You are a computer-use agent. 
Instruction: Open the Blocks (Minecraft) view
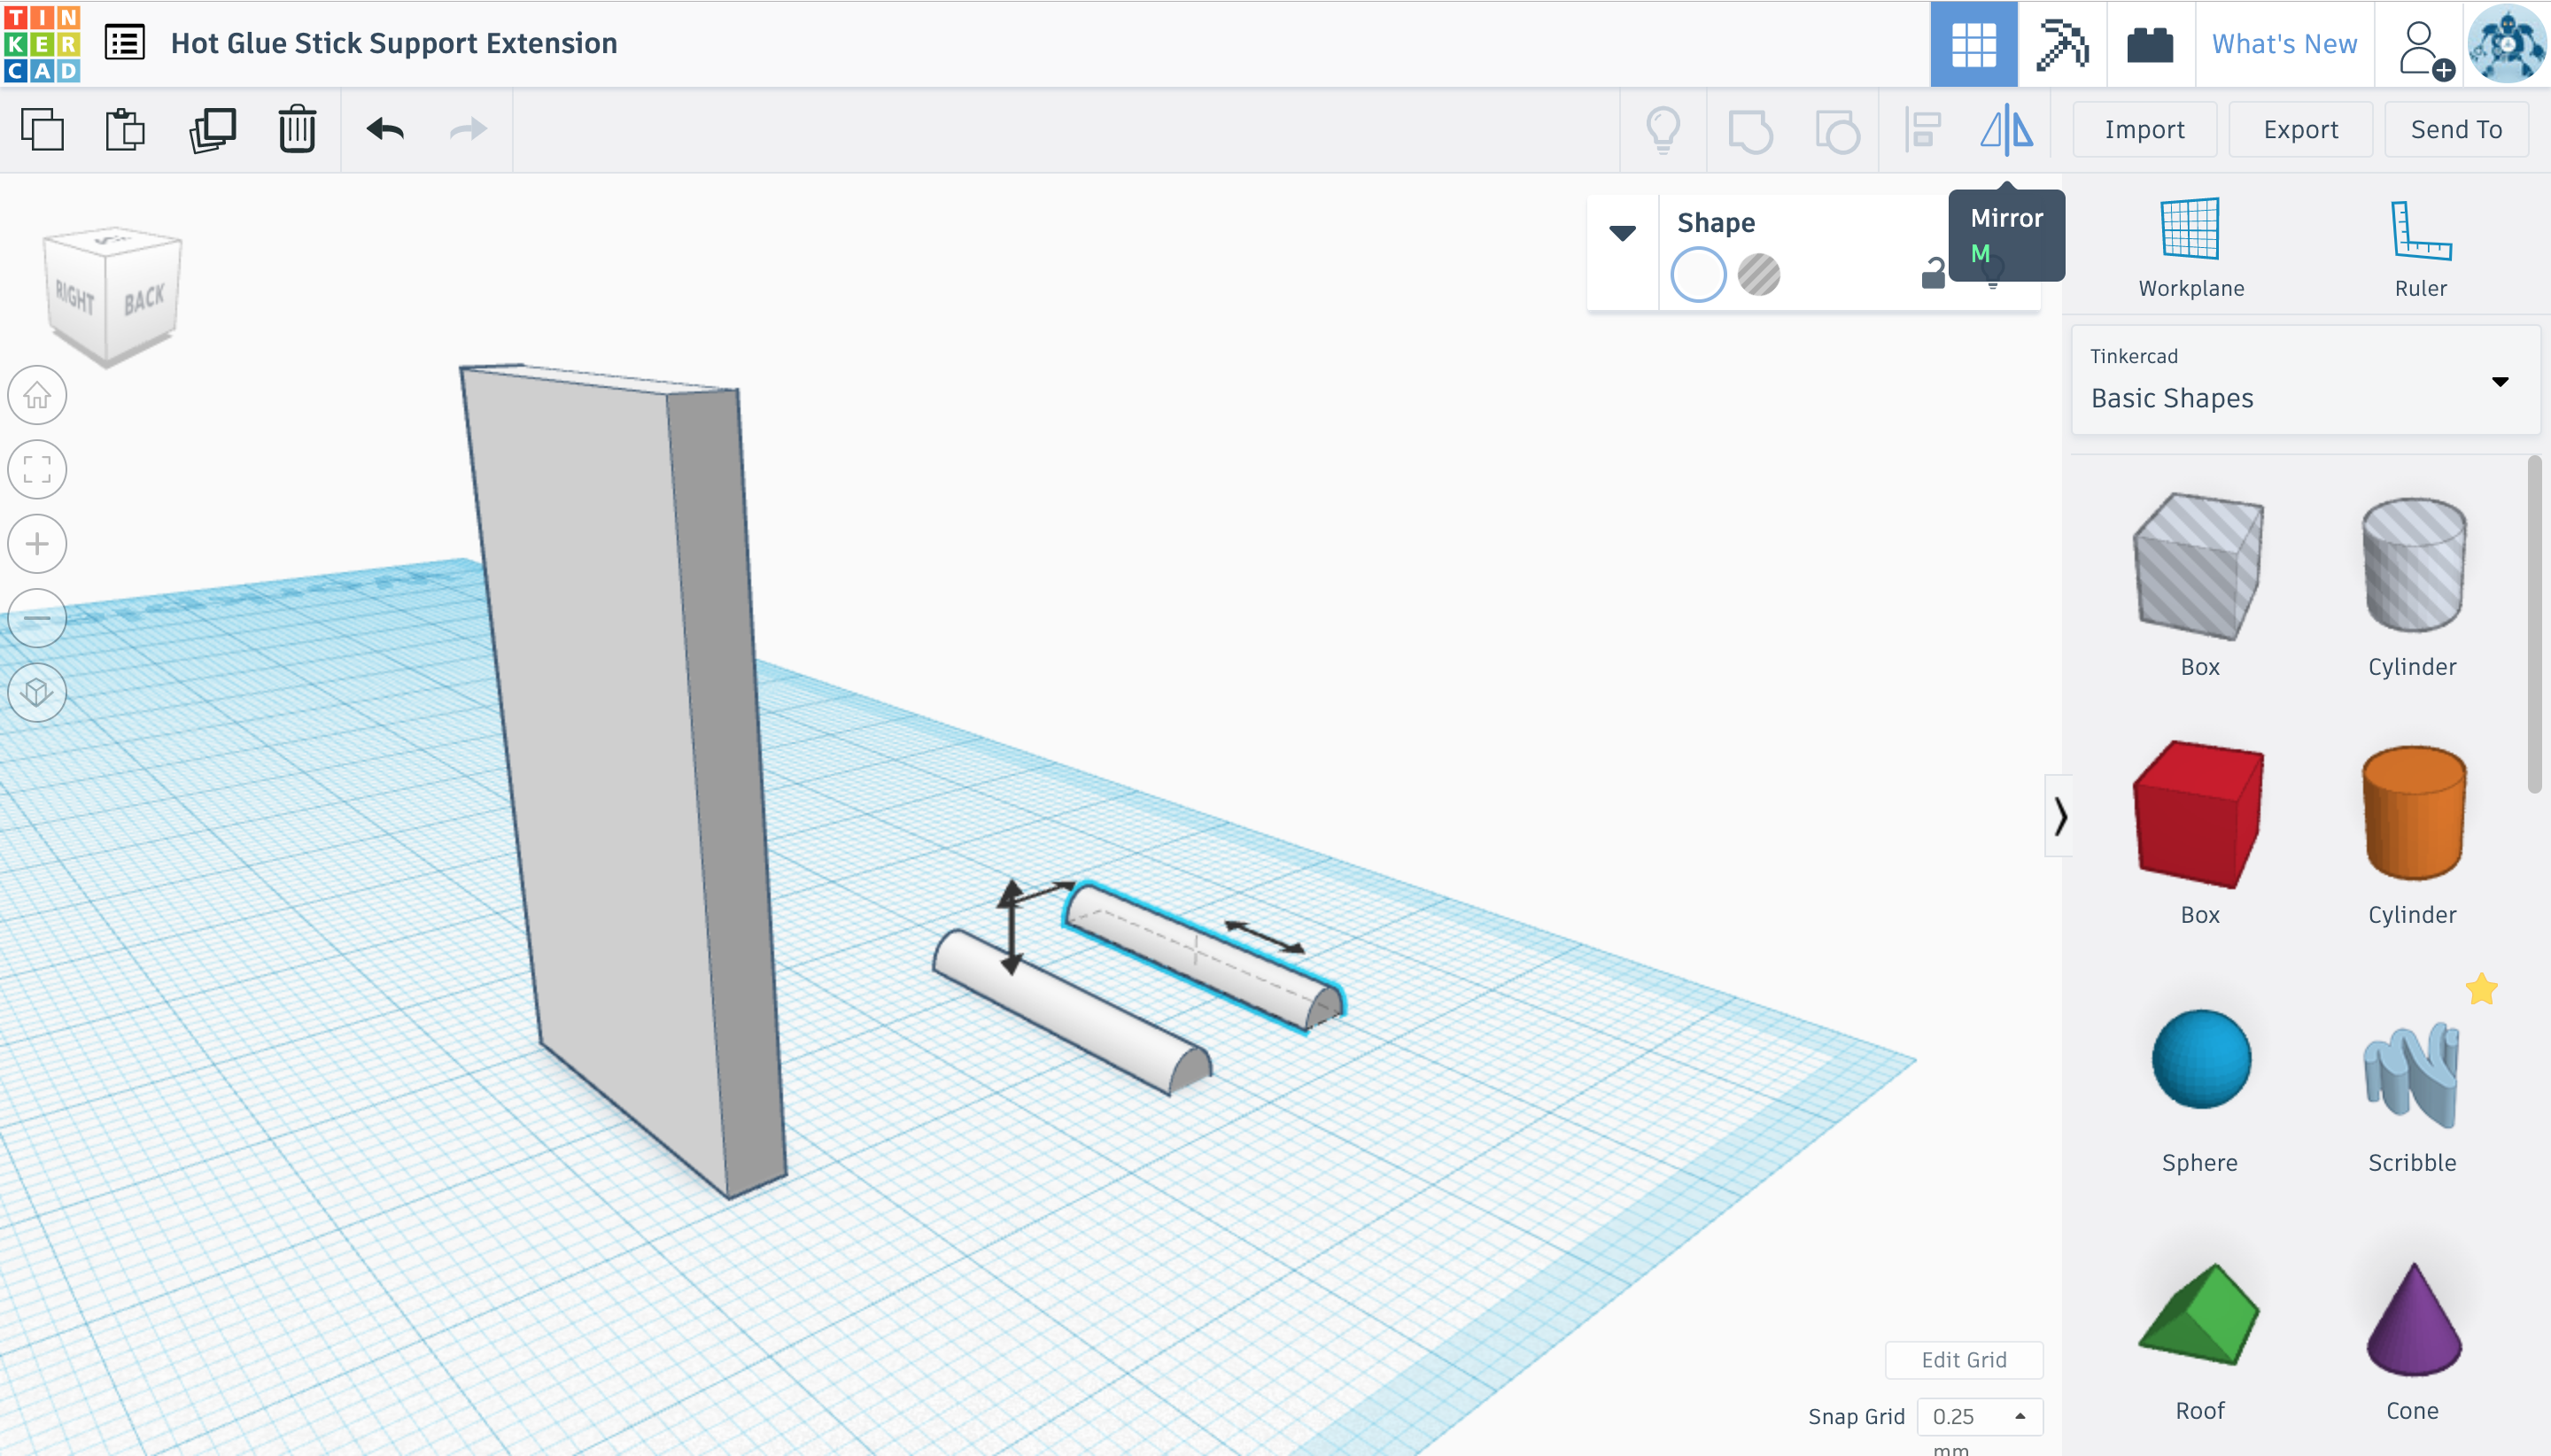[x=2062, y=44]
